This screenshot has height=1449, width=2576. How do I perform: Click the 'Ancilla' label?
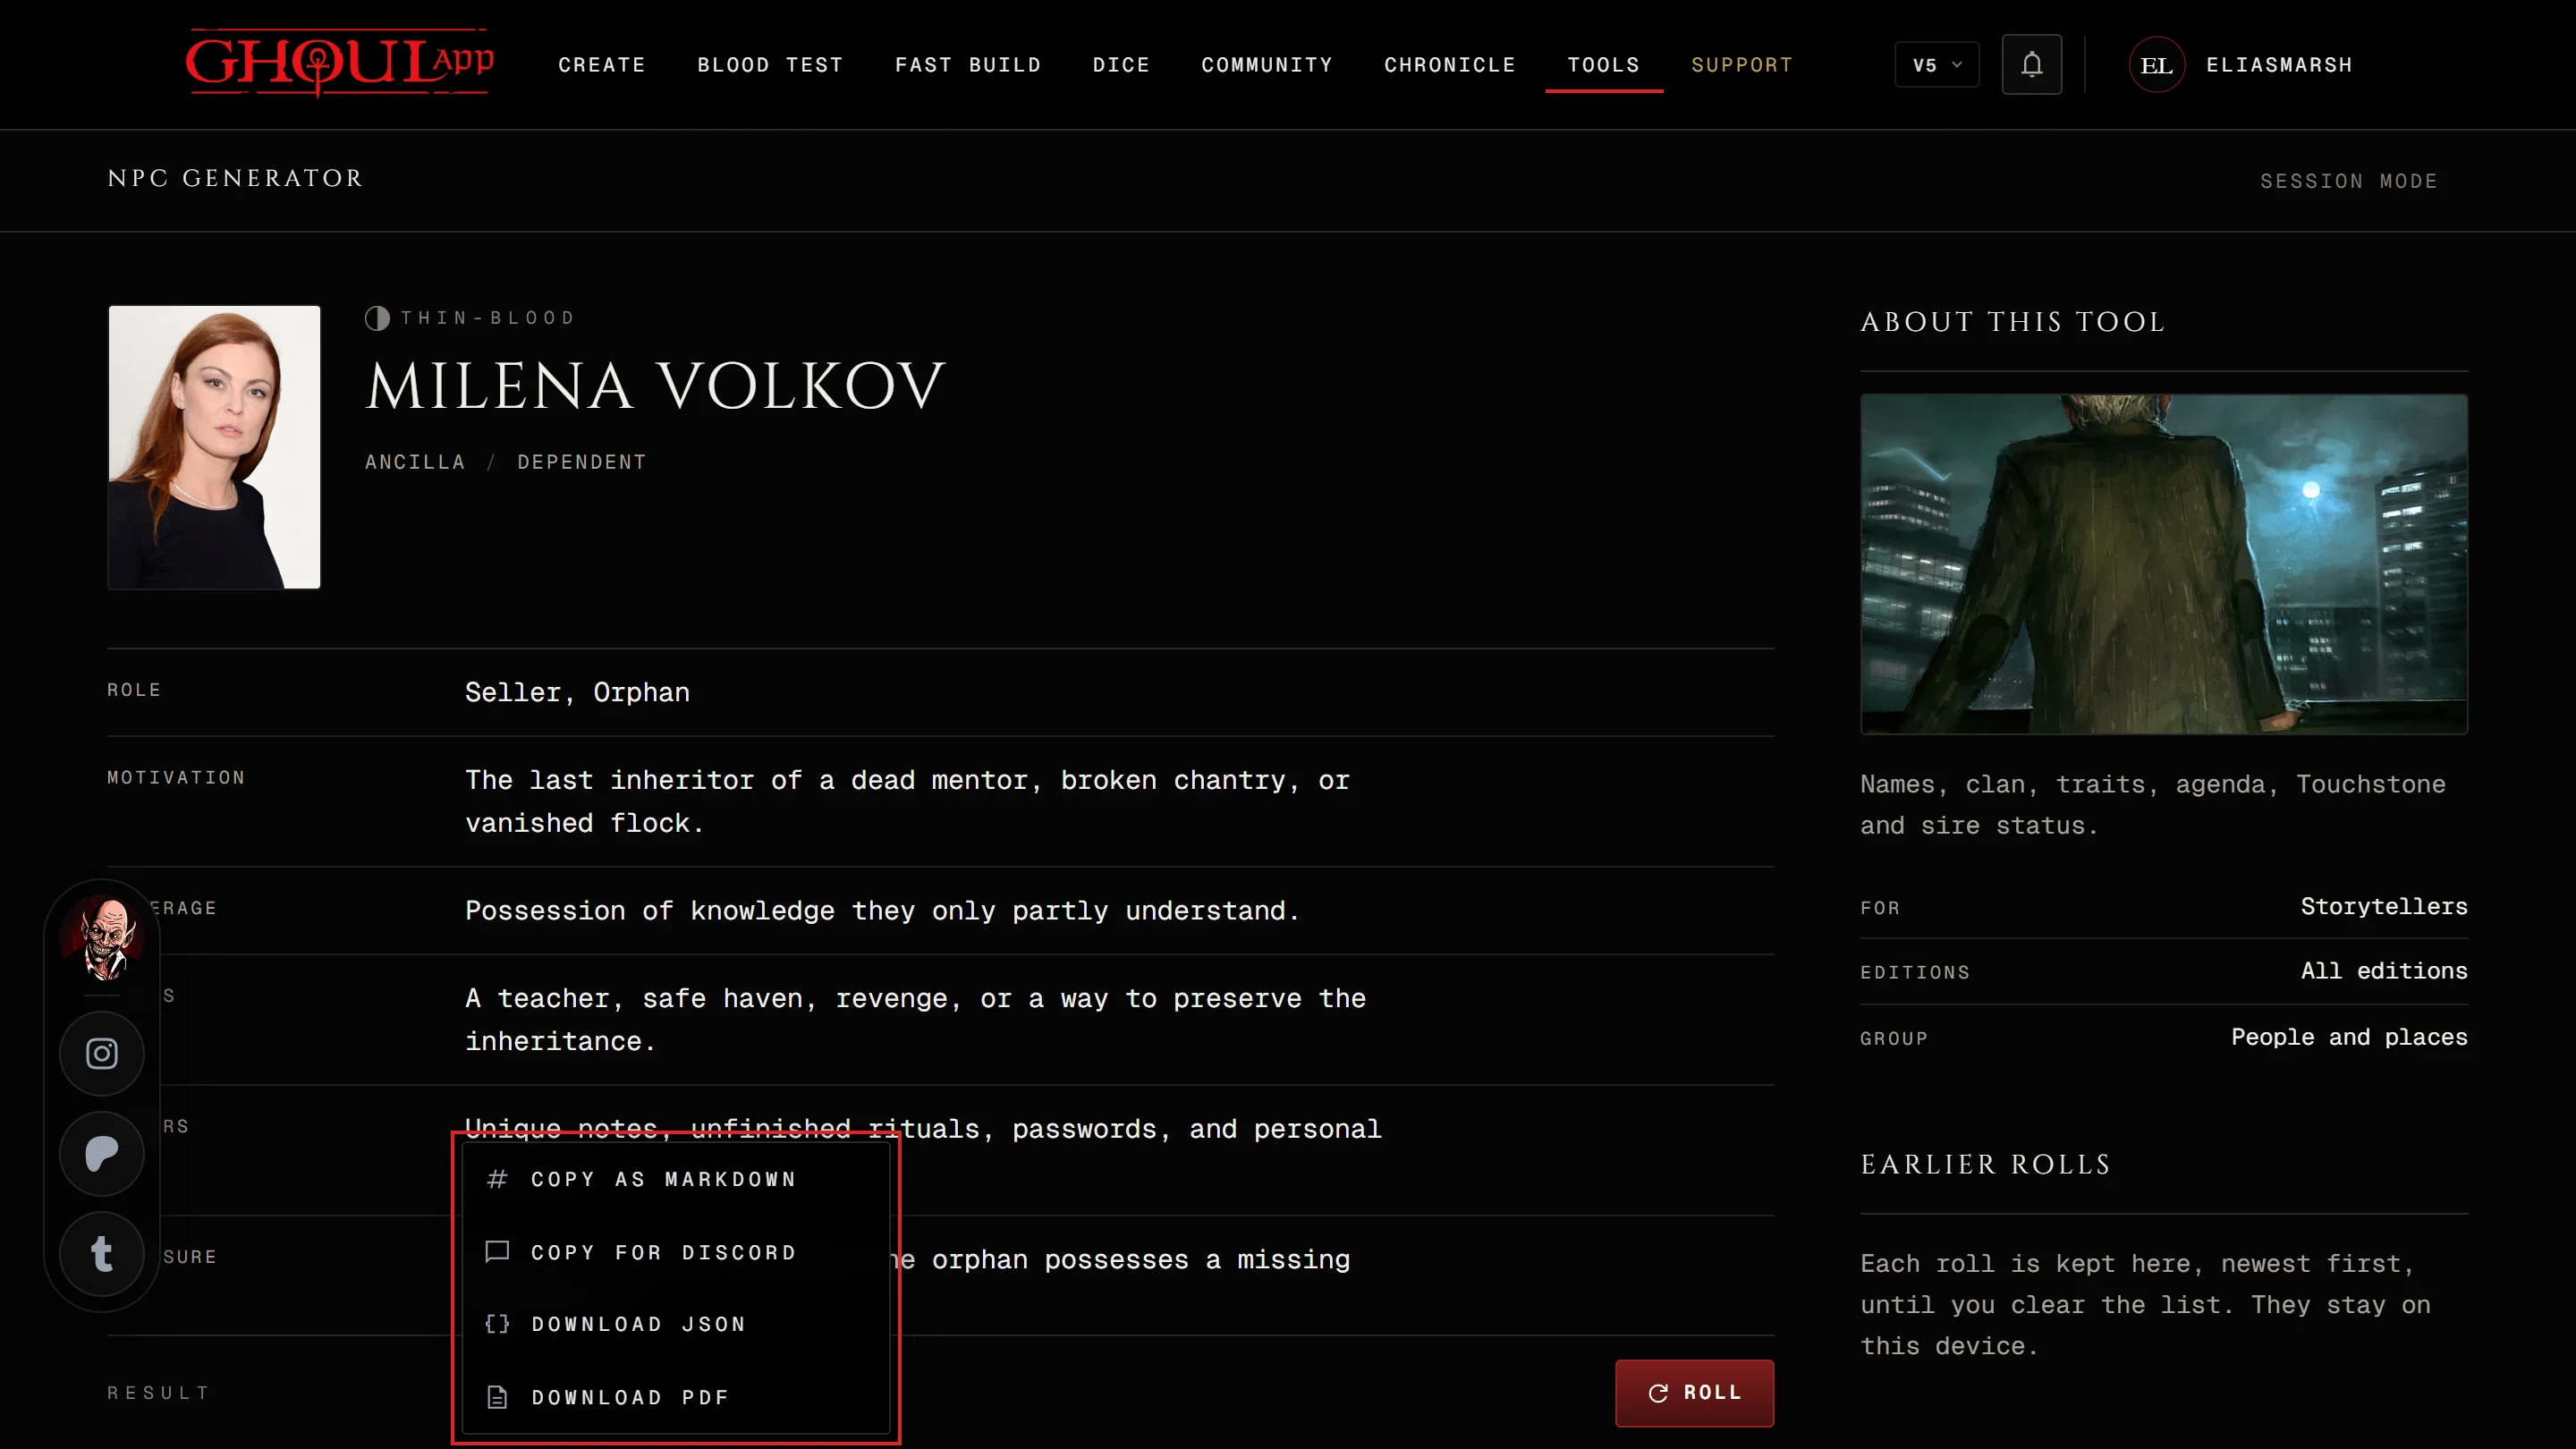click(x=415, y=462)
